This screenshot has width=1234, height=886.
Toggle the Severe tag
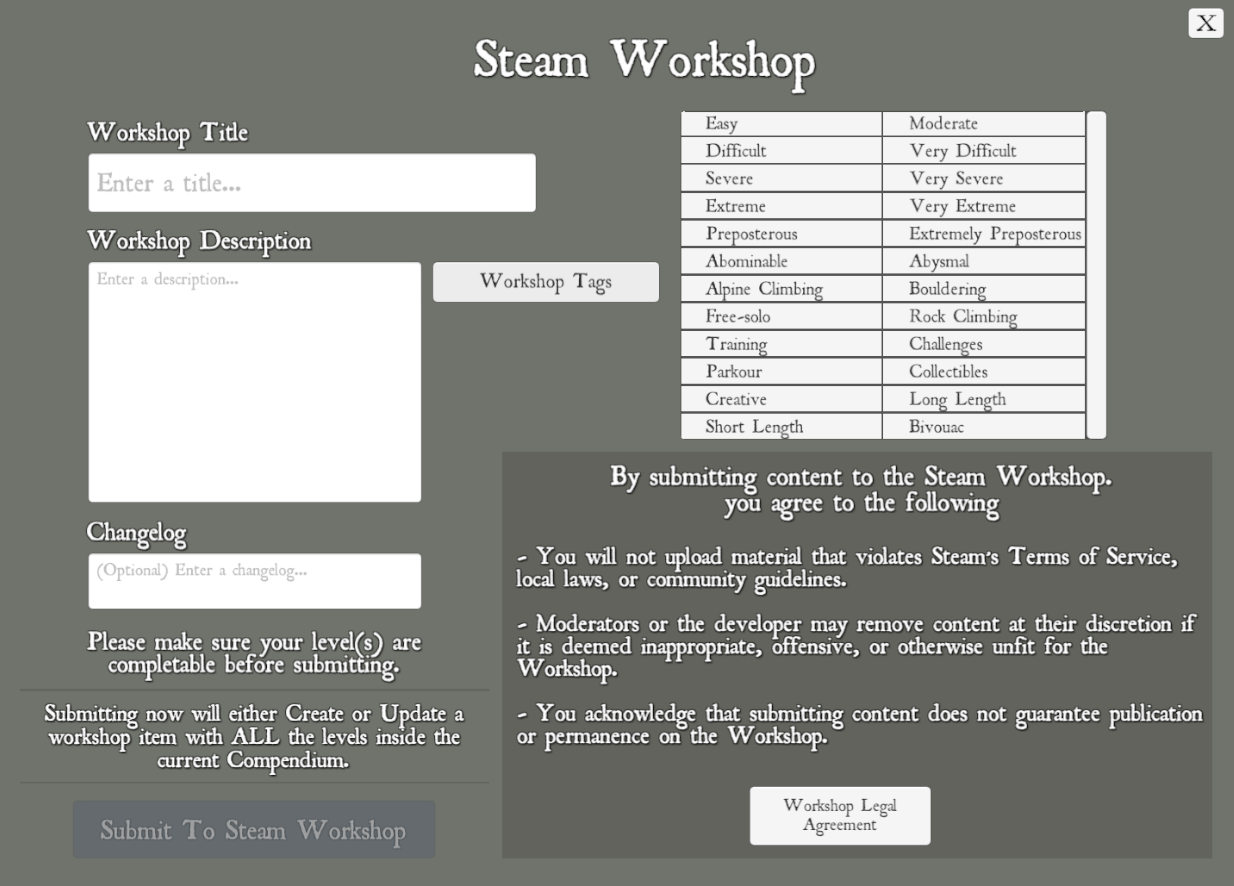pos(781,179)
